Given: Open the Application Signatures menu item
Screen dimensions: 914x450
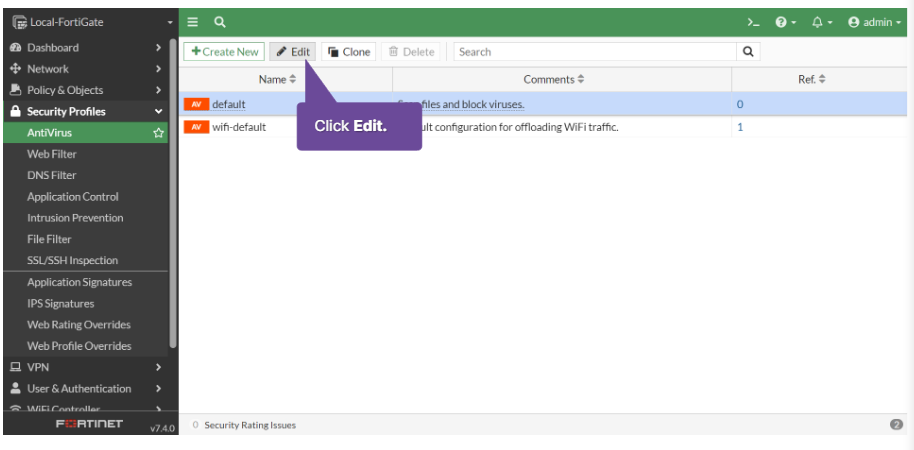Looking at the screenshot, I should (80, 282).
